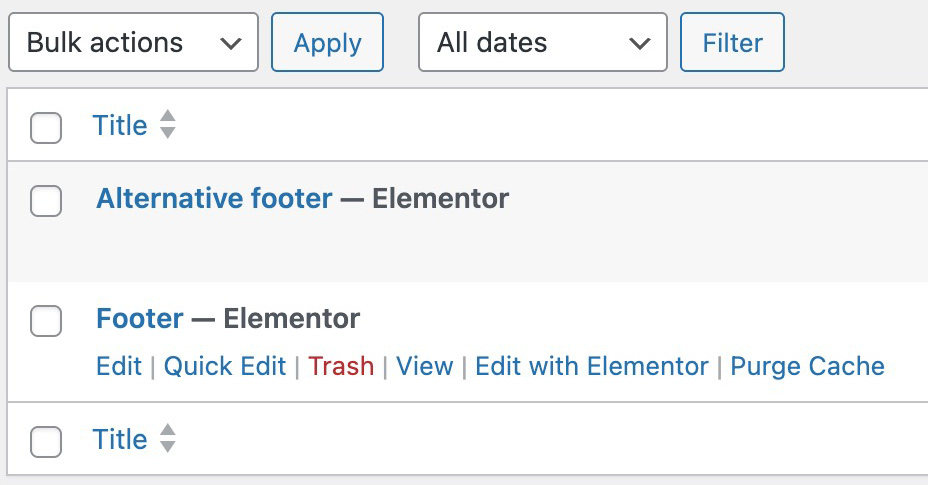Toggle the bottom select-all checkbox
Viewport: 928px width, 485px height.
46,442
